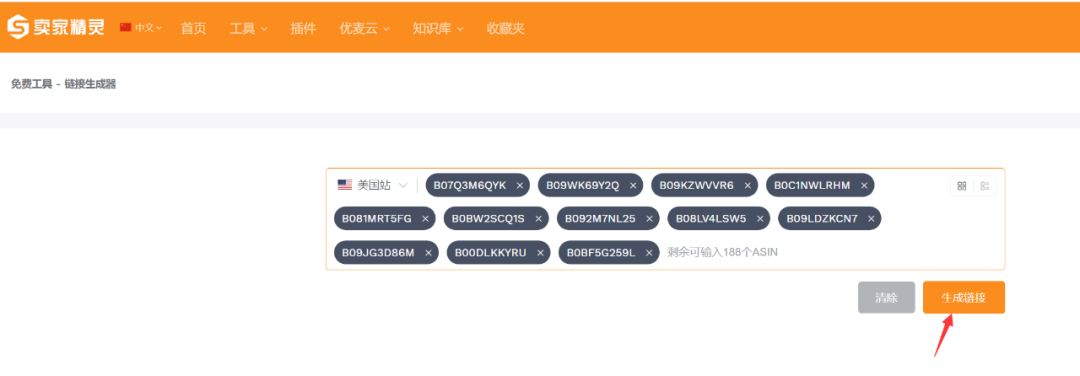The height and width of the screenshot is (376, 1080).
Task: Expand the 工具 menu
Action: pyautogui.click(x=249, y=28)
